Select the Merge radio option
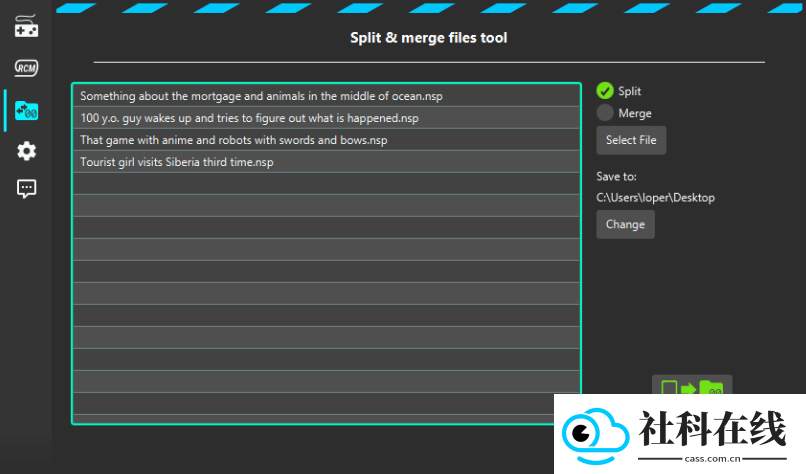The height and width of the screenshot is (474, 806). [624, 113]
